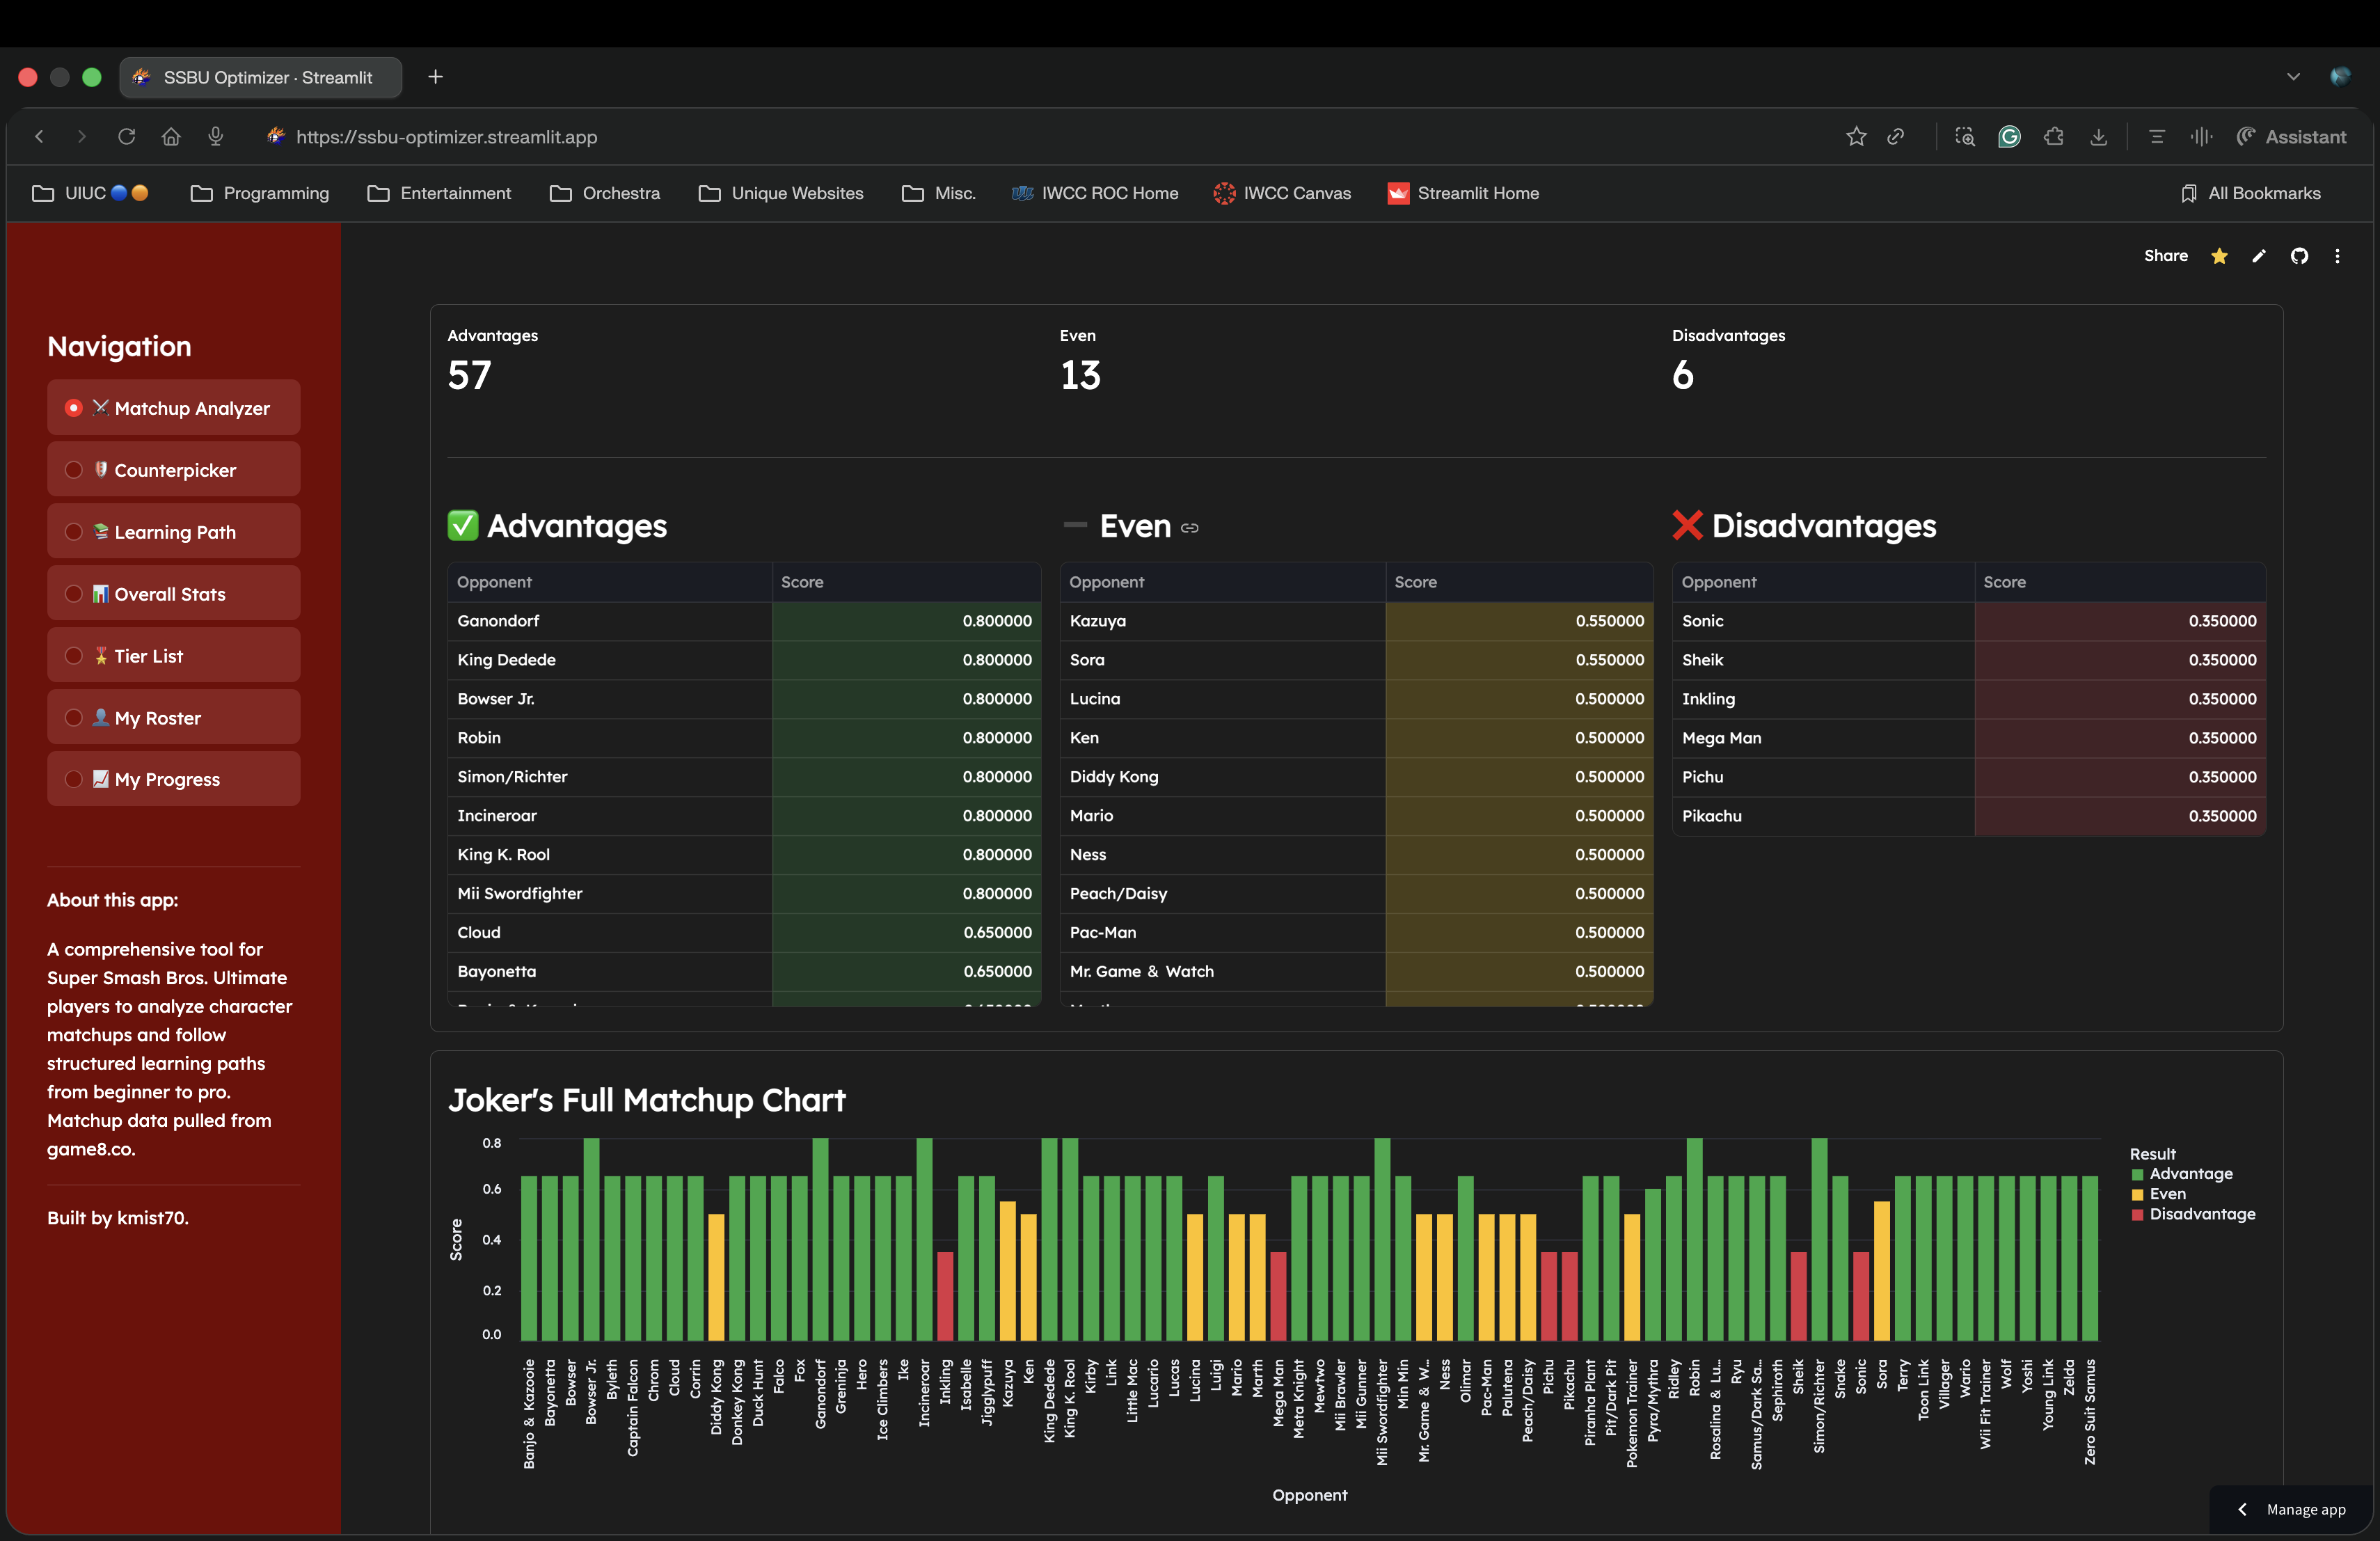Open the extensions puzzle icon
The height and width of the screenshot is (1541, 2380).
coord(2054,137)
